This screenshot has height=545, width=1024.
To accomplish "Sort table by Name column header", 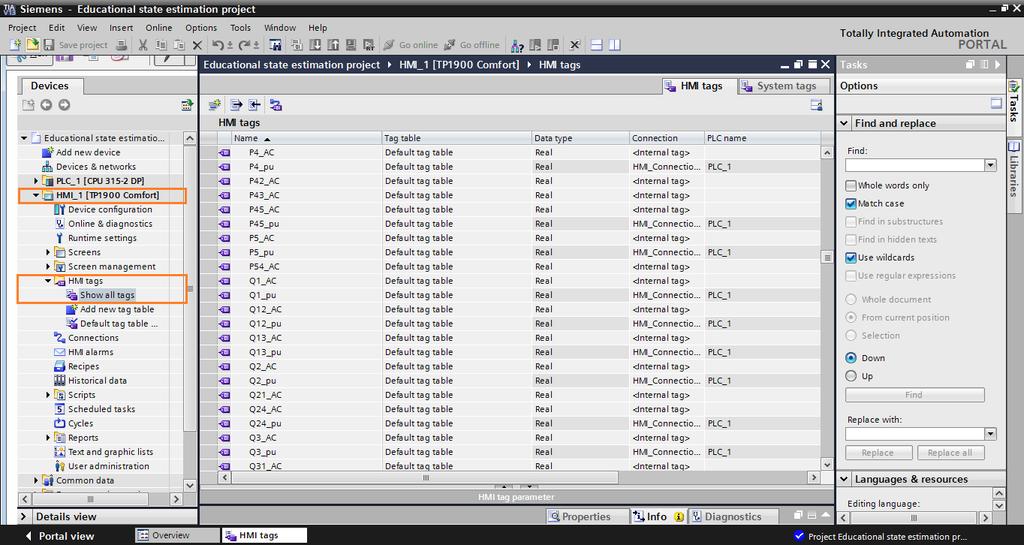I will pos(307,138).
